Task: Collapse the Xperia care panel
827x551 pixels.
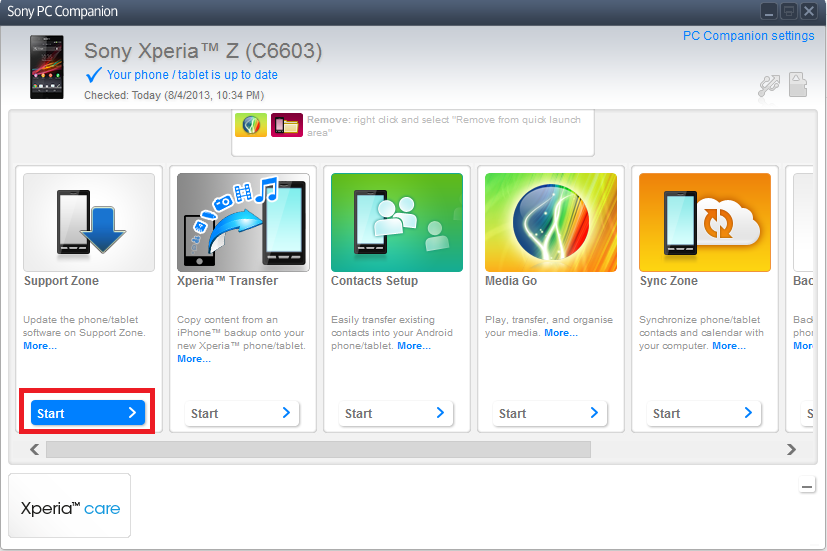Action: click(x=807, y=486)
